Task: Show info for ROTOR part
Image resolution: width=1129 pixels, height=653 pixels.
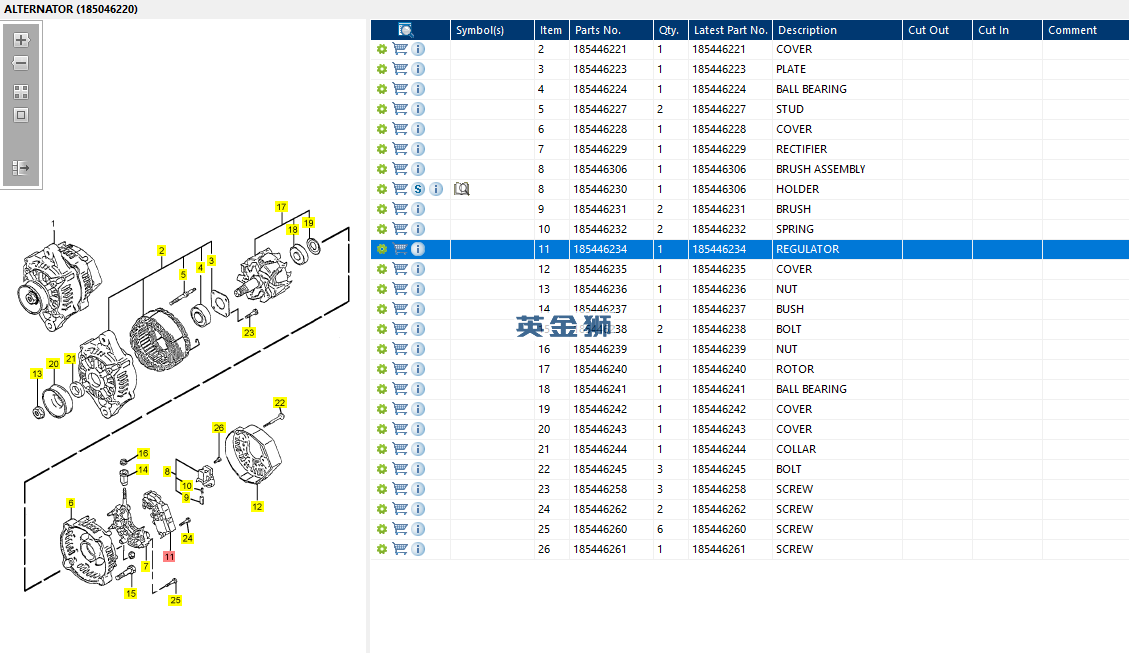Action: coord(418,369)
